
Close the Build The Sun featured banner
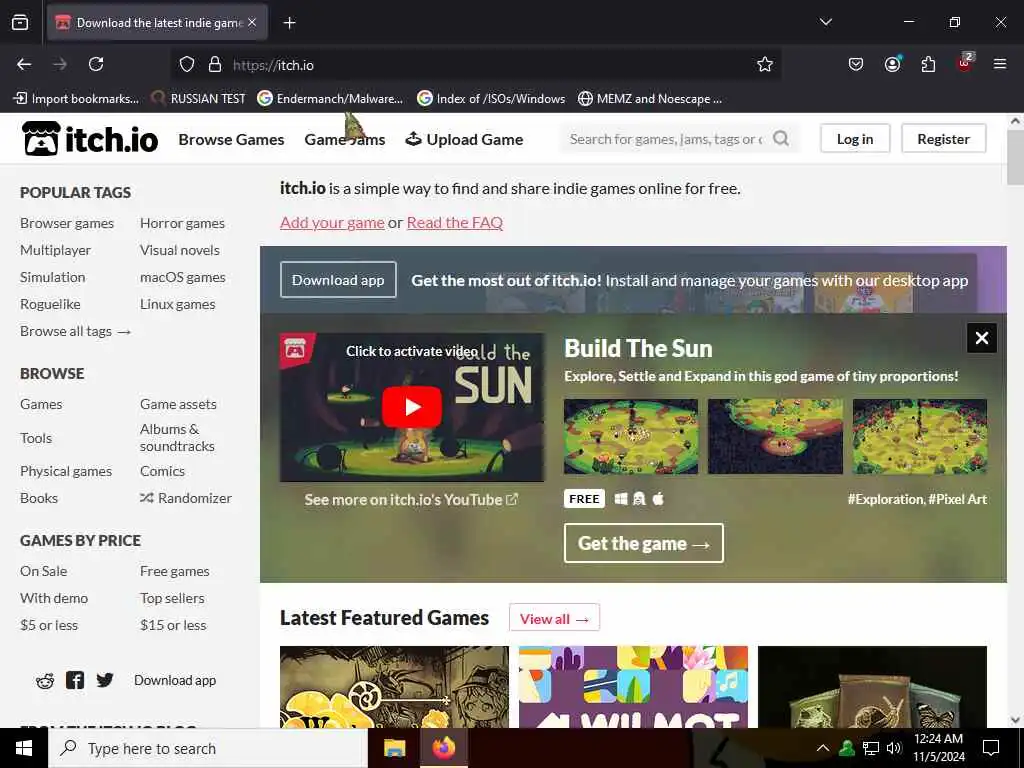982,338
